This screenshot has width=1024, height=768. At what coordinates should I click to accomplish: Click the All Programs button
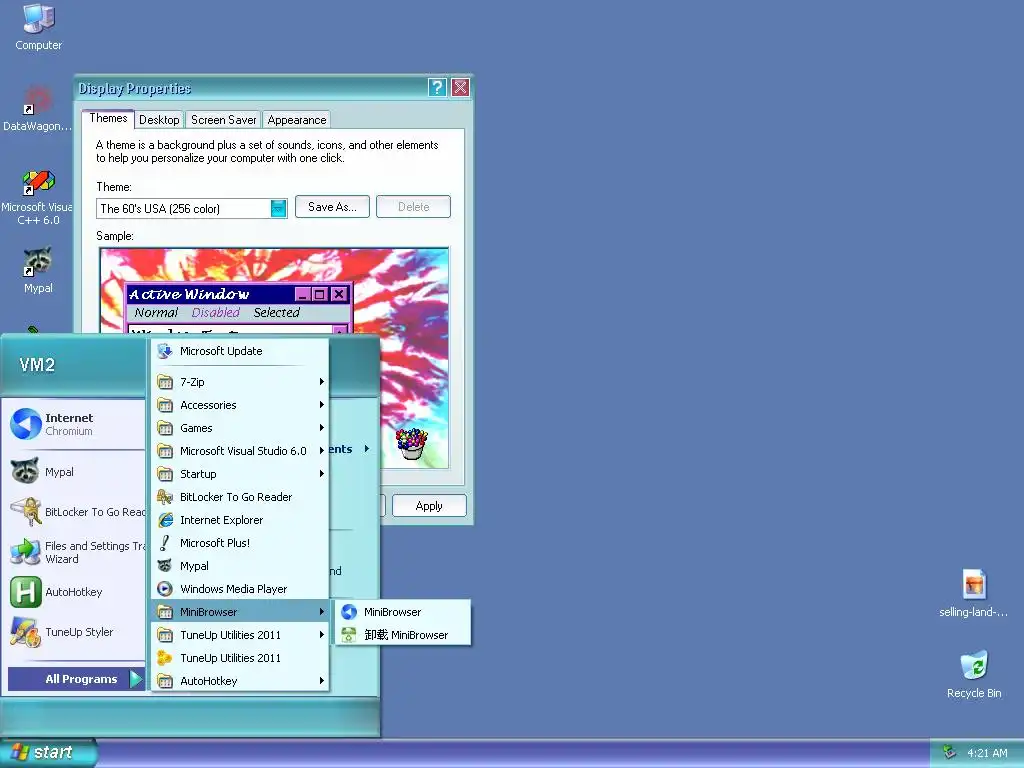[x=76, y=679]
